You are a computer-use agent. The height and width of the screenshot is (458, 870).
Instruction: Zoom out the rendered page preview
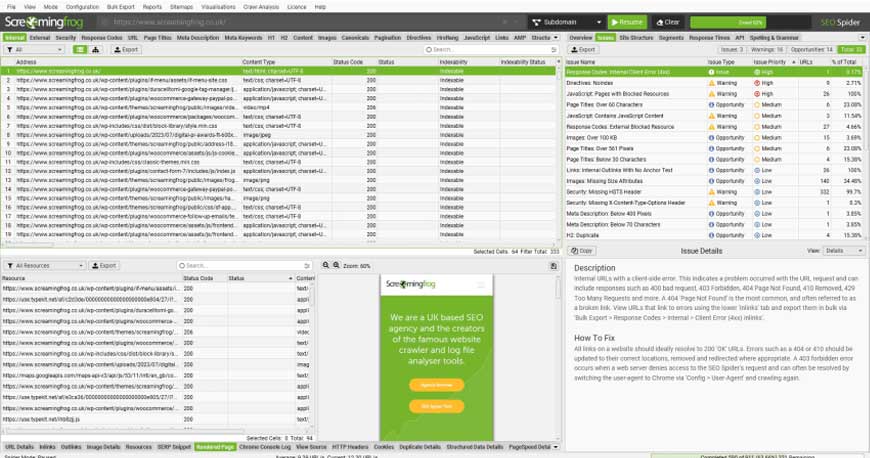[x=326, y=265]
